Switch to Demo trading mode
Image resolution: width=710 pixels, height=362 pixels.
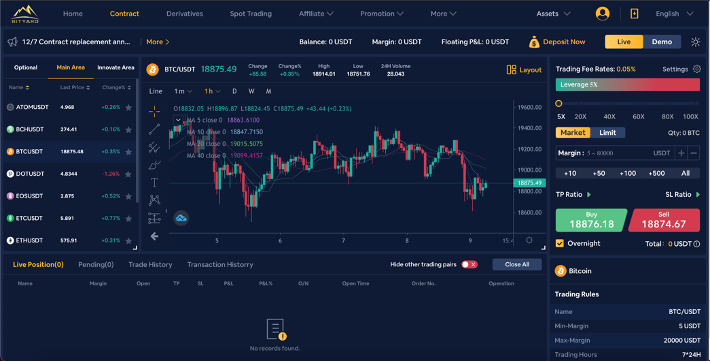pos(662,42)
